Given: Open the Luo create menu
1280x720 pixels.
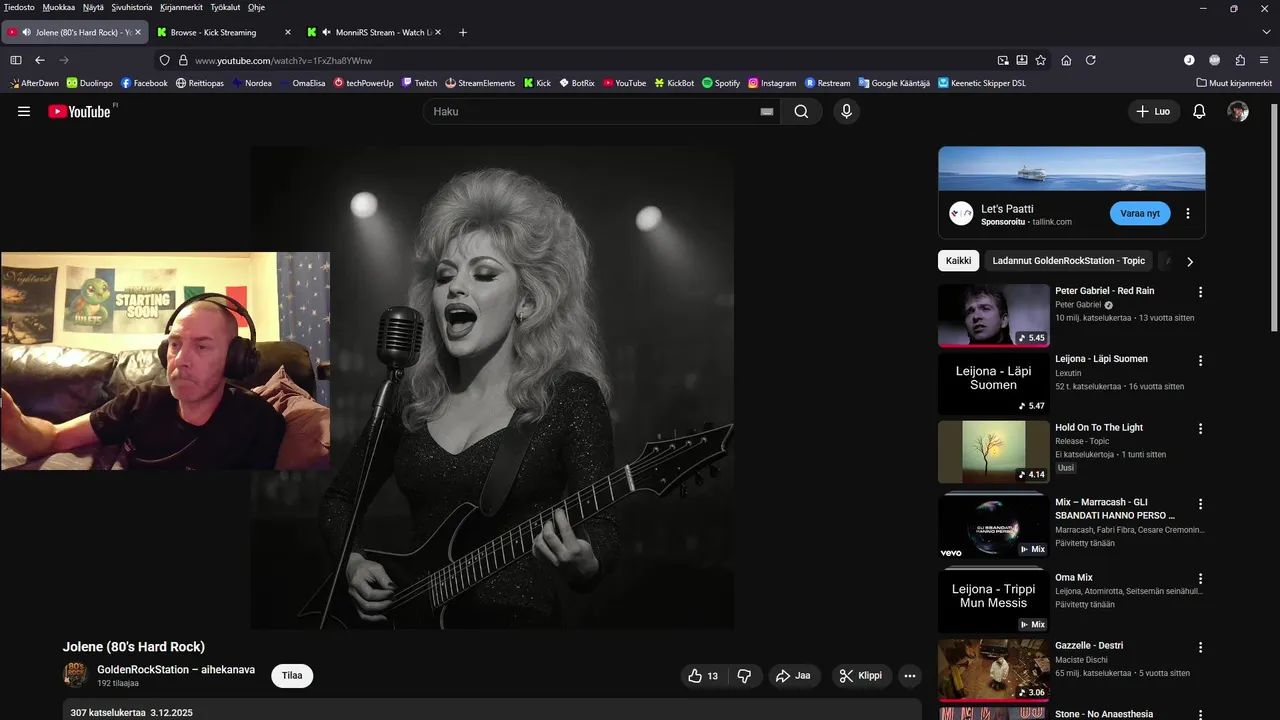Looking at the screenshot, I should (1153, 112).
